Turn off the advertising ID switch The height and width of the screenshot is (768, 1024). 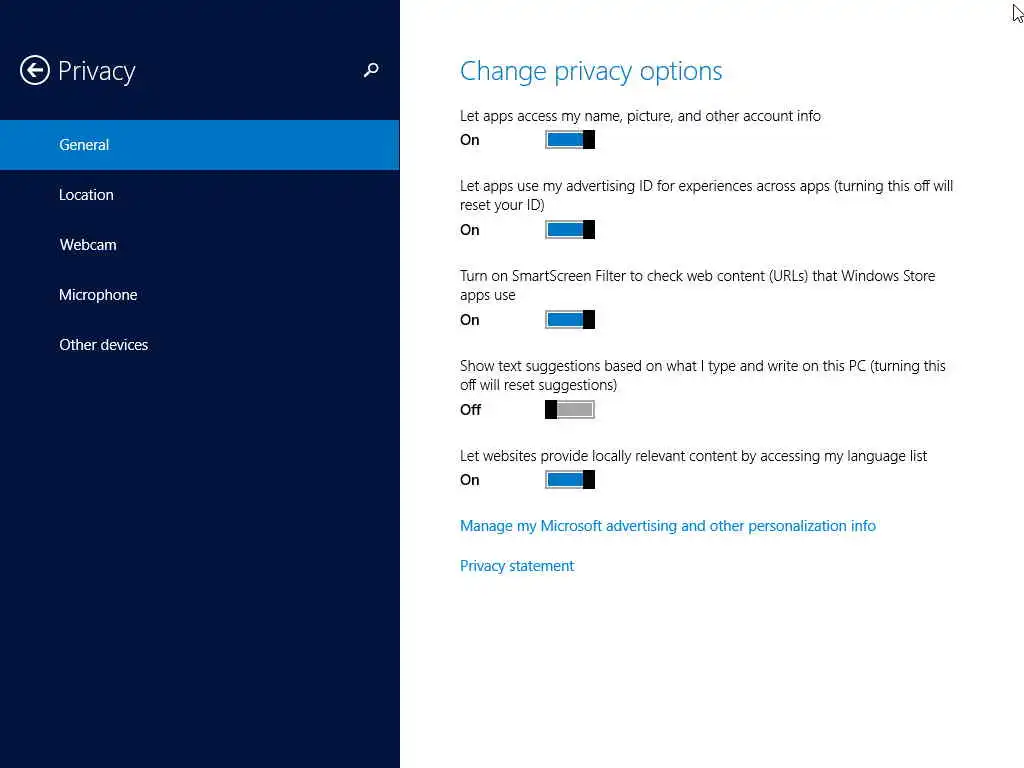[x=570, y=230]
